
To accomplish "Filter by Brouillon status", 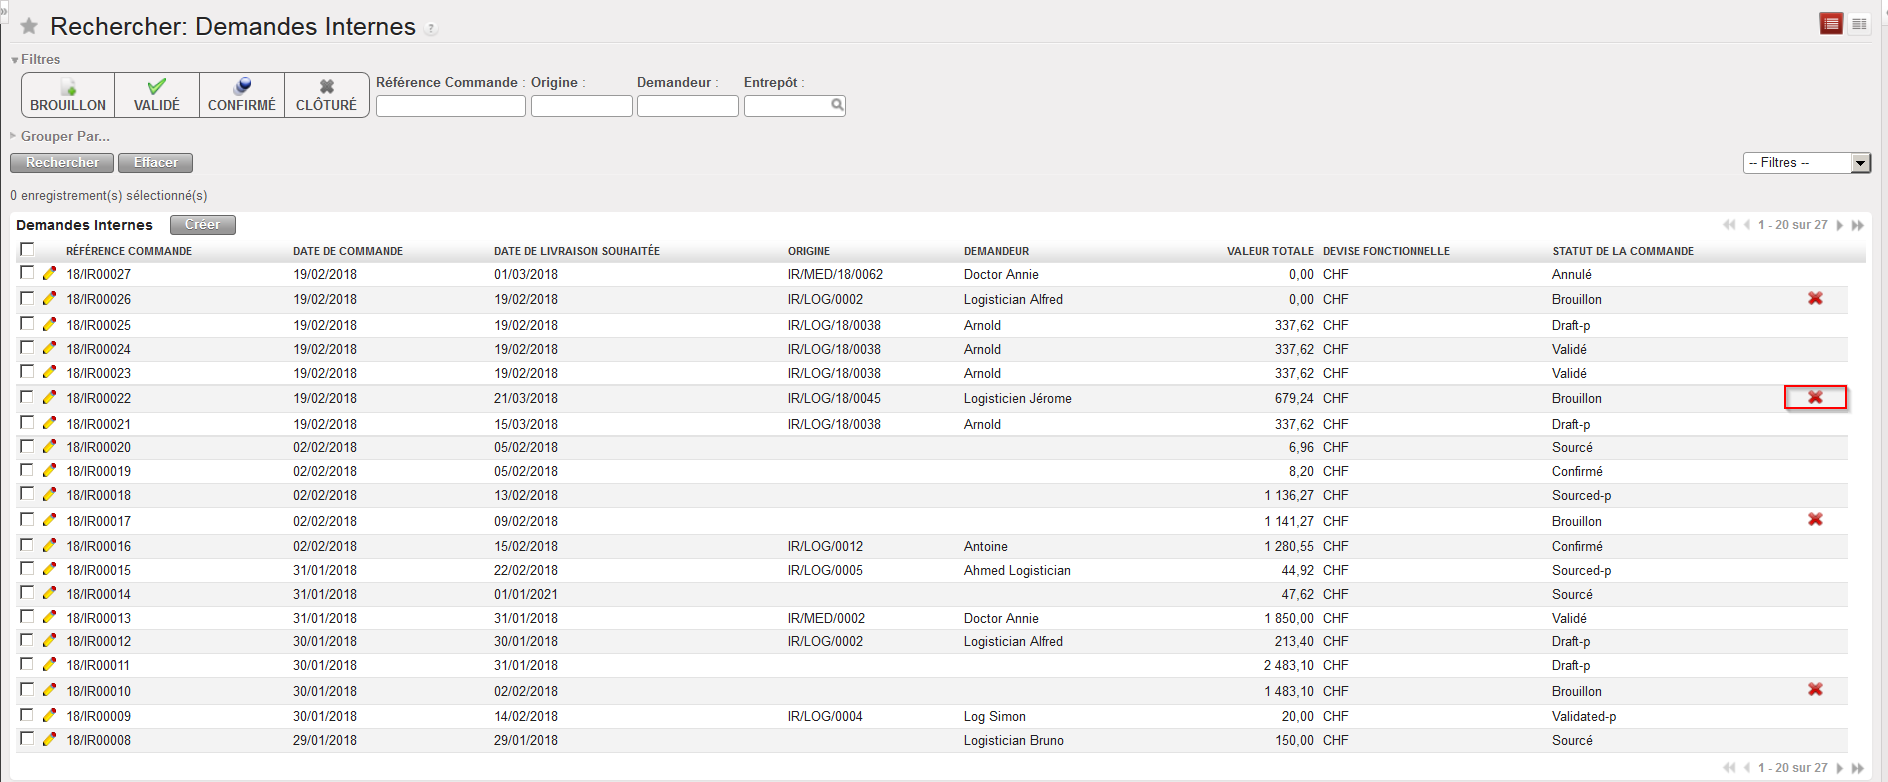I will click(68, 95).
